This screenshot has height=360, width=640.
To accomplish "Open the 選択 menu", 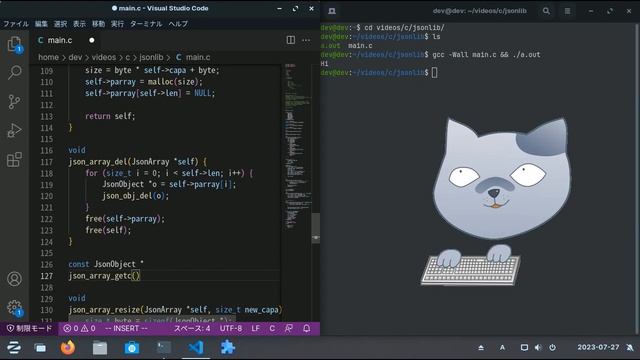I will point(60,24).
